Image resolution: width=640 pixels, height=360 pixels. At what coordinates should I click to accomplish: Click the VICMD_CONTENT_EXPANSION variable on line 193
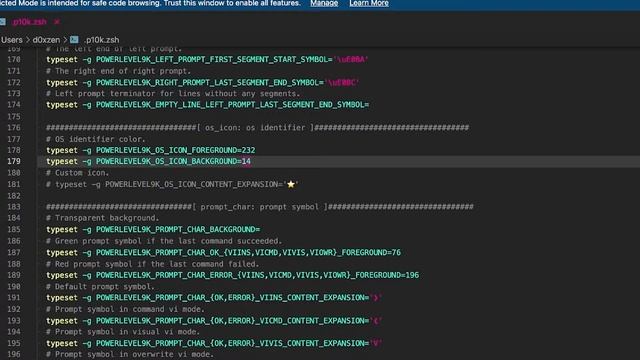pos(230,320)
